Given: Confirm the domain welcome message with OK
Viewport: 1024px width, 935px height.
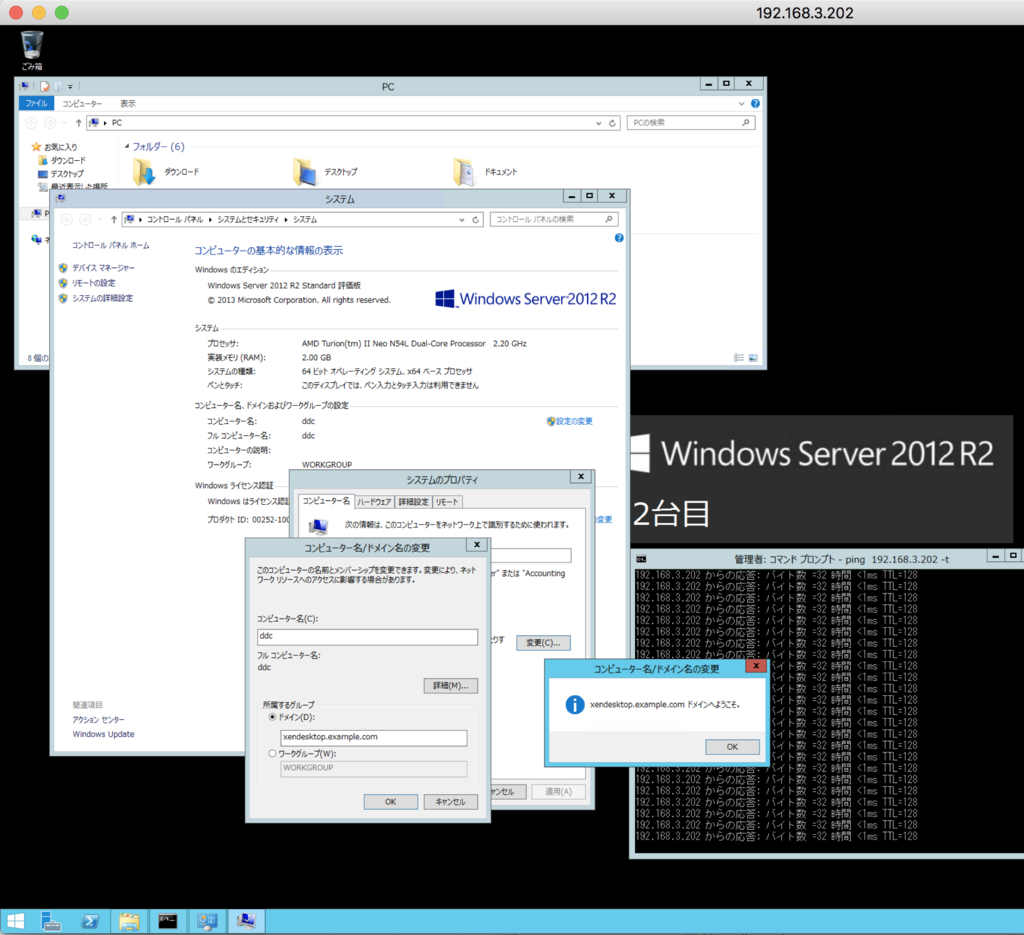Looking at the screenshot, I should (732, 746).
